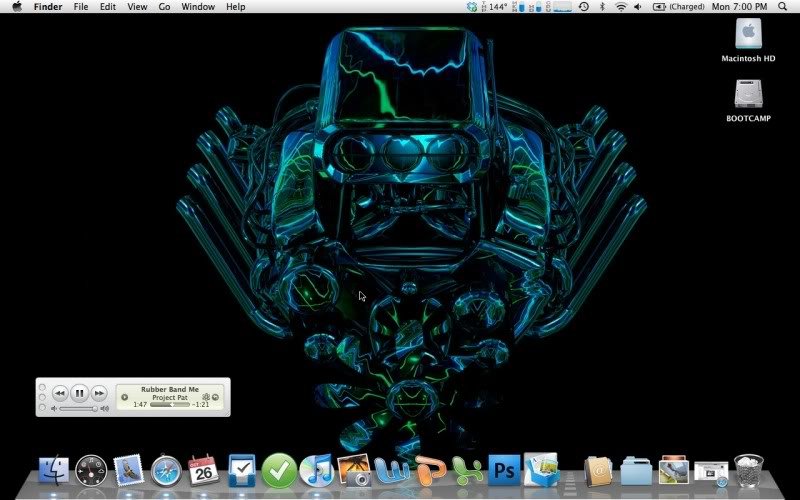Image resolution: width=800 pixels, height=500 pixels.
Task: Open the blue folder stack in Dock
Action: pyautogui.click(x=636, y=471)
